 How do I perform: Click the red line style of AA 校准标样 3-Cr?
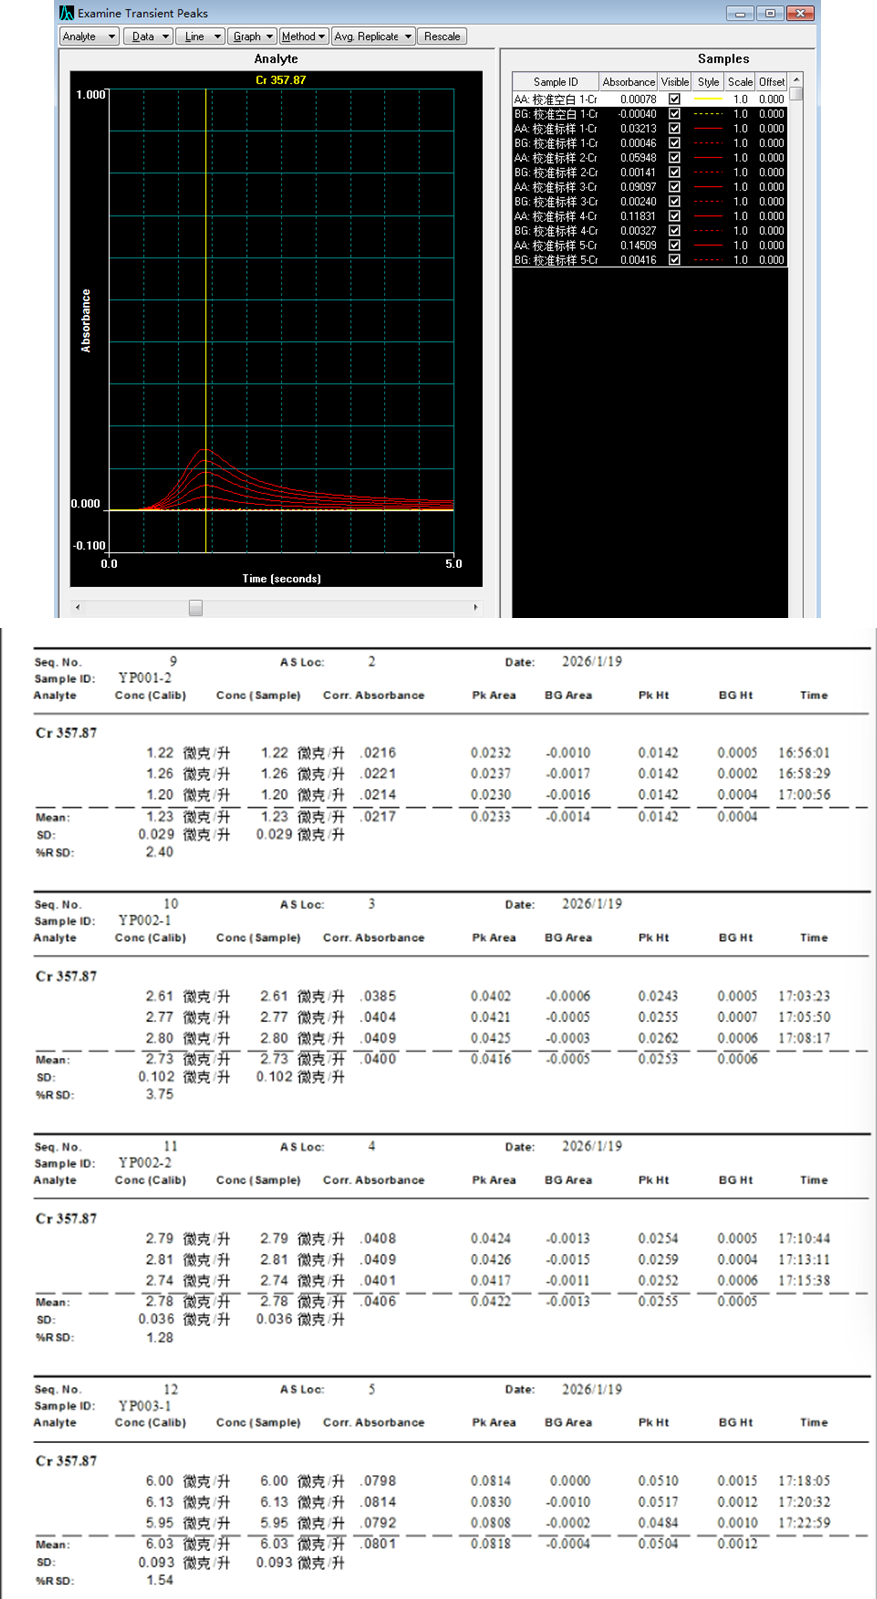708,187
